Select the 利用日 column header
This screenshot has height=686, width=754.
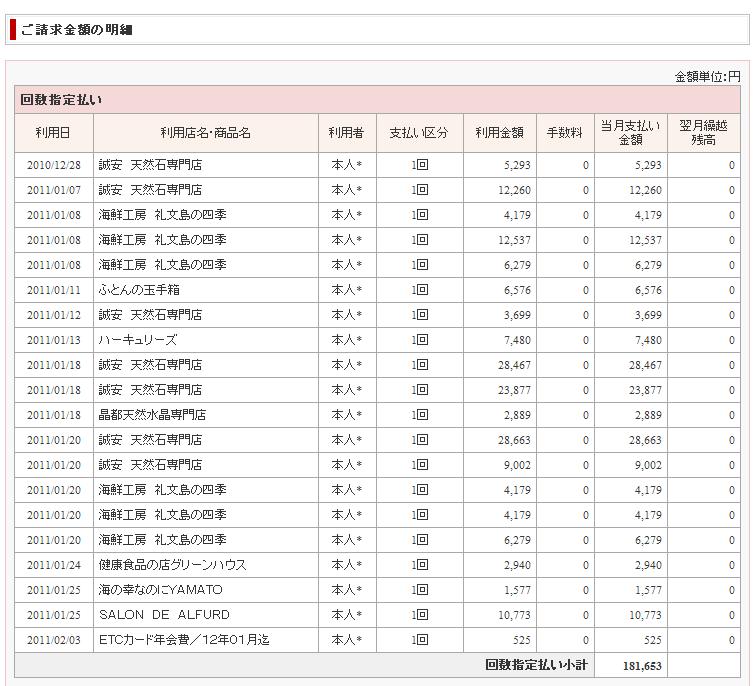53,133
